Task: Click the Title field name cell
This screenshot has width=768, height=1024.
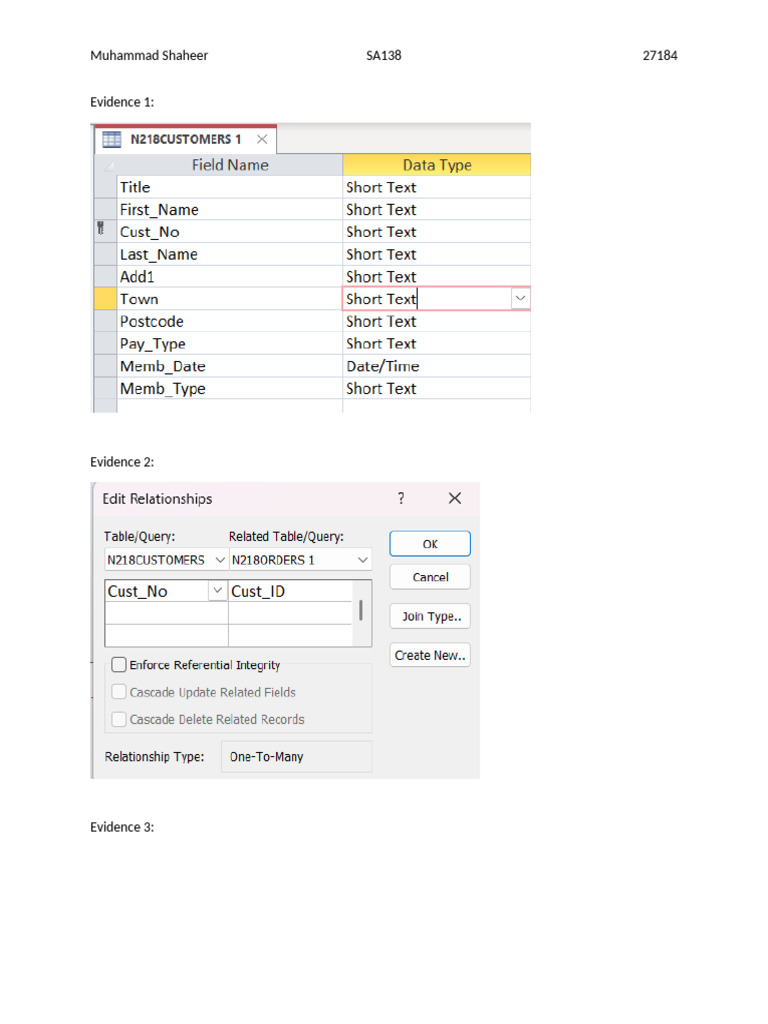Action: (x=230, y=187)
